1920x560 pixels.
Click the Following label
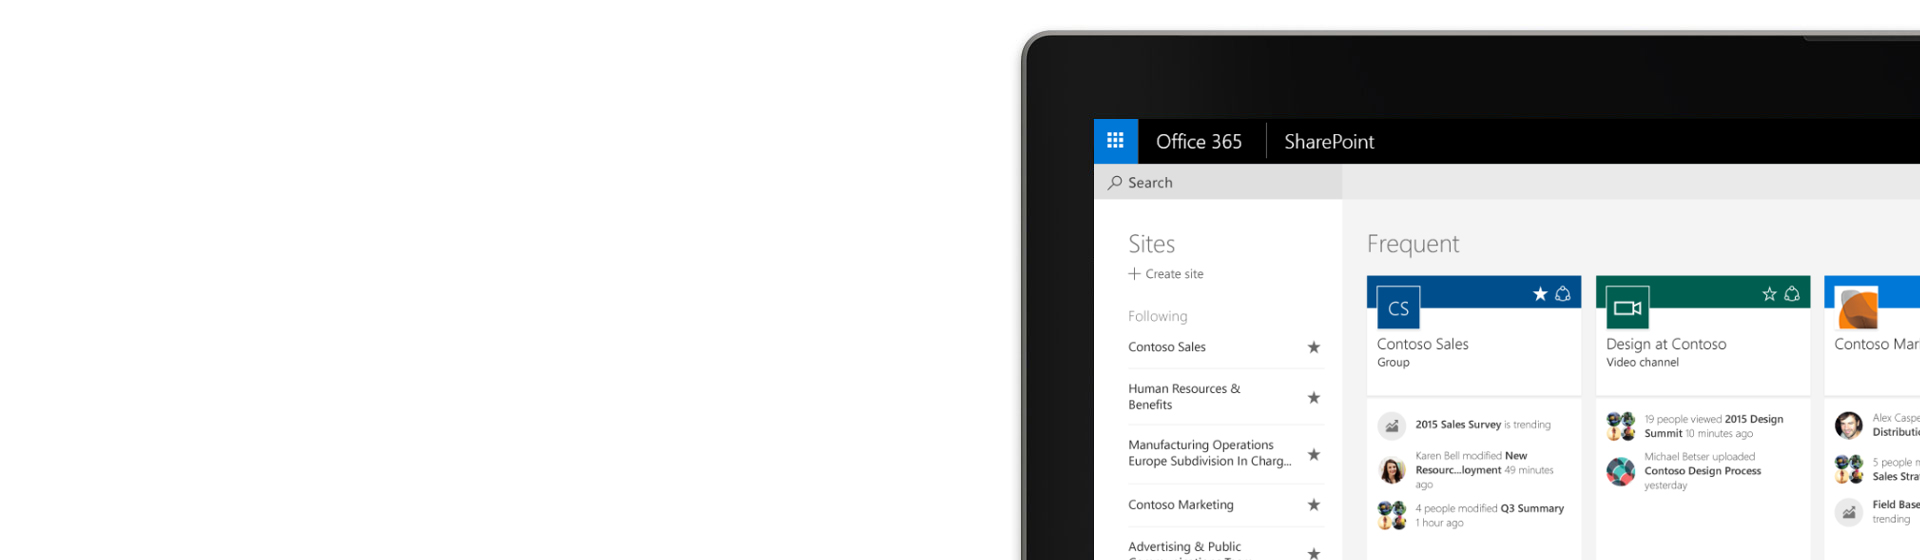tap(1158, 316)
